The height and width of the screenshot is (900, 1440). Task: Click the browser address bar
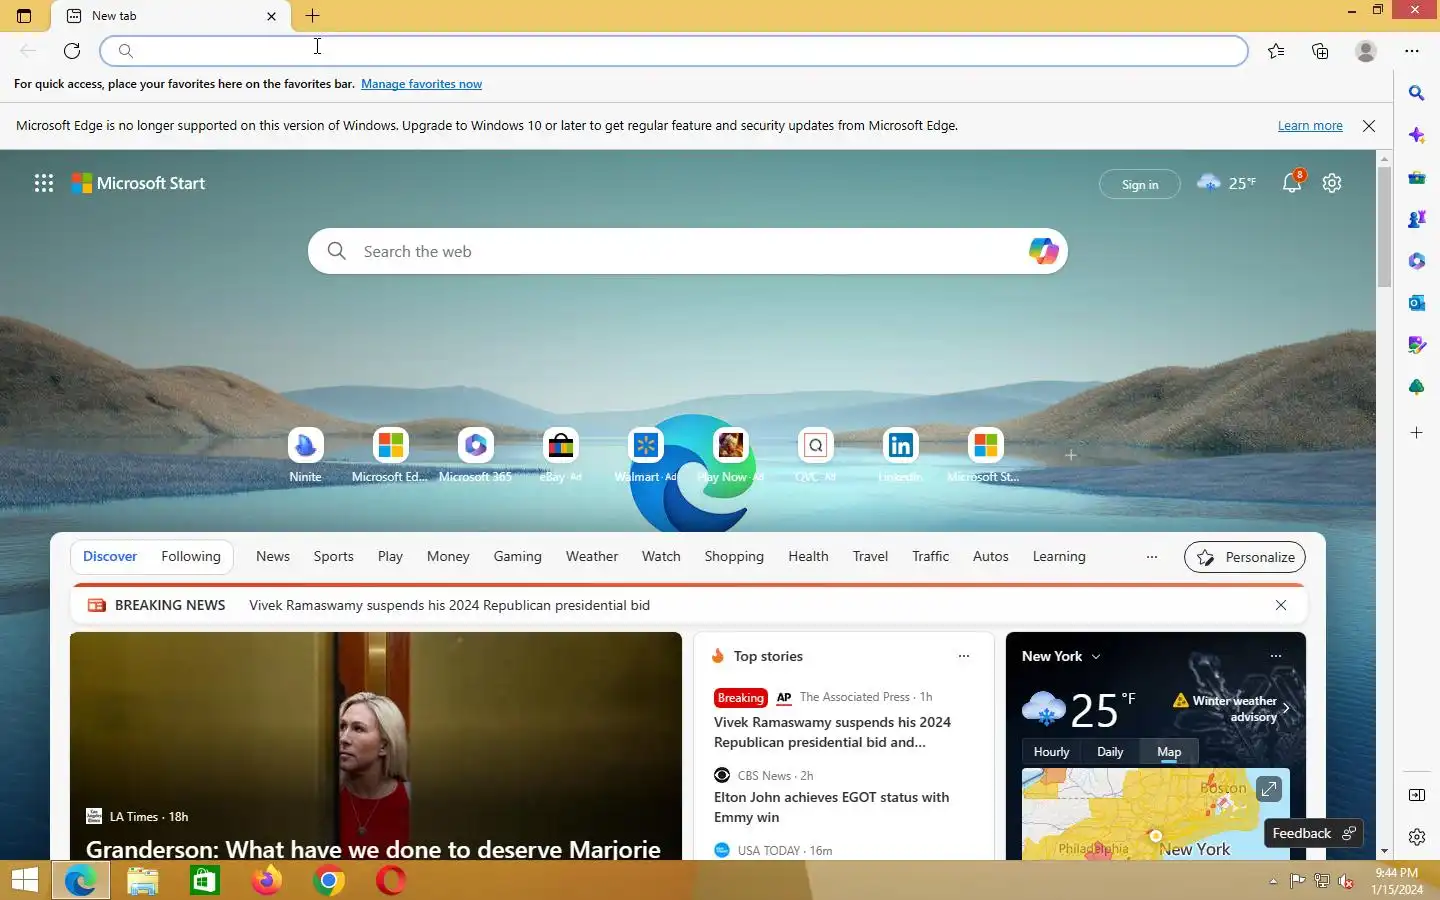pyautogui.click(x=674, y=51)
